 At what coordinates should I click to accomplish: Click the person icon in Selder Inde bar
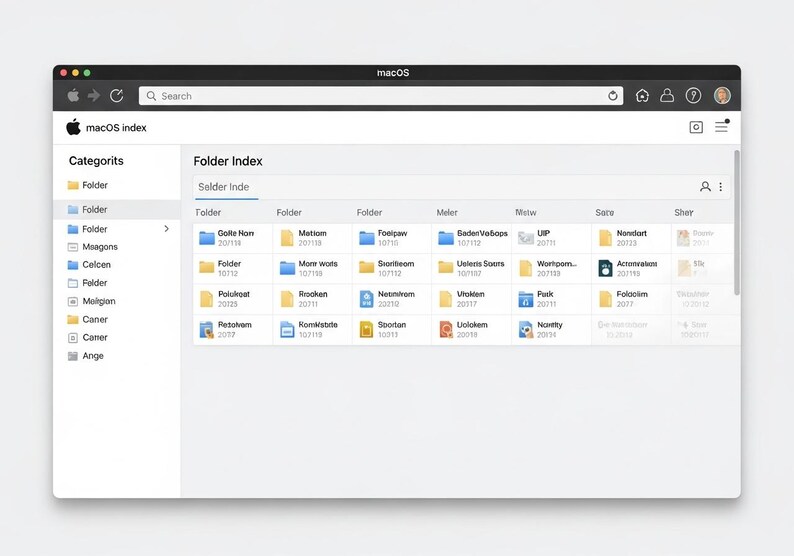click(705, 186)
